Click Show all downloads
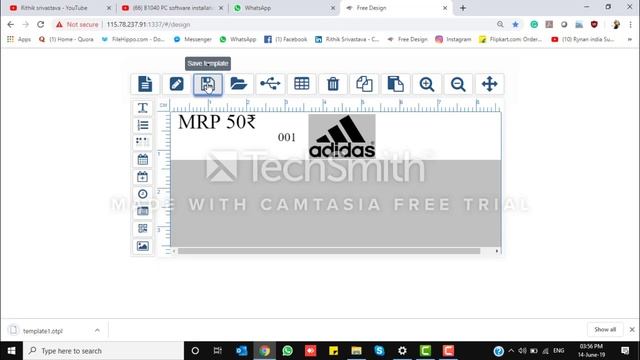The image size is (640, 360). [x=605, y=329]
